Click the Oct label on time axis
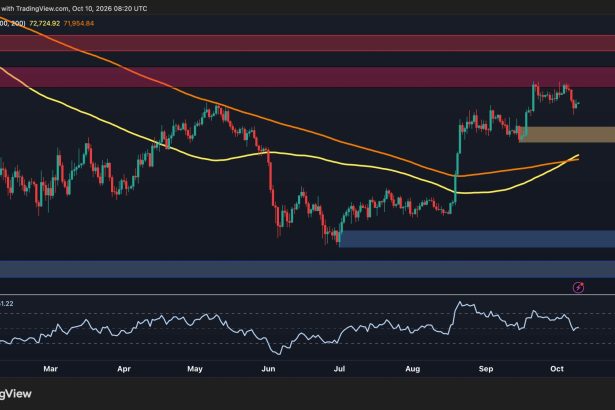This screenshot has width=615, height=410. 557,369
